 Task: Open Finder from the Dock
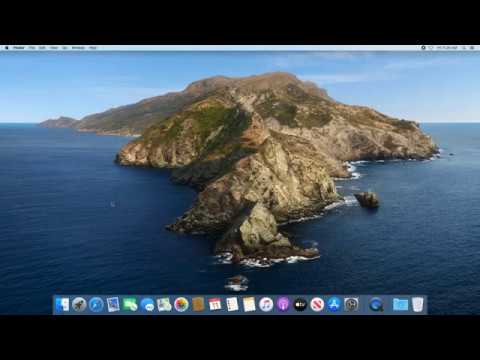click(62, 305)
